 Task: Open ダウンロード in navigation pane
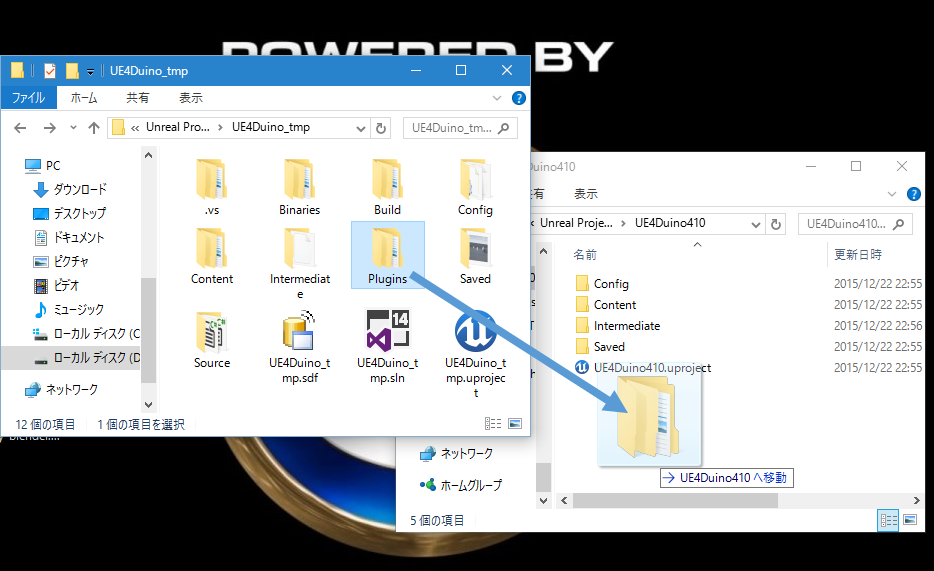tap(70, 189)
